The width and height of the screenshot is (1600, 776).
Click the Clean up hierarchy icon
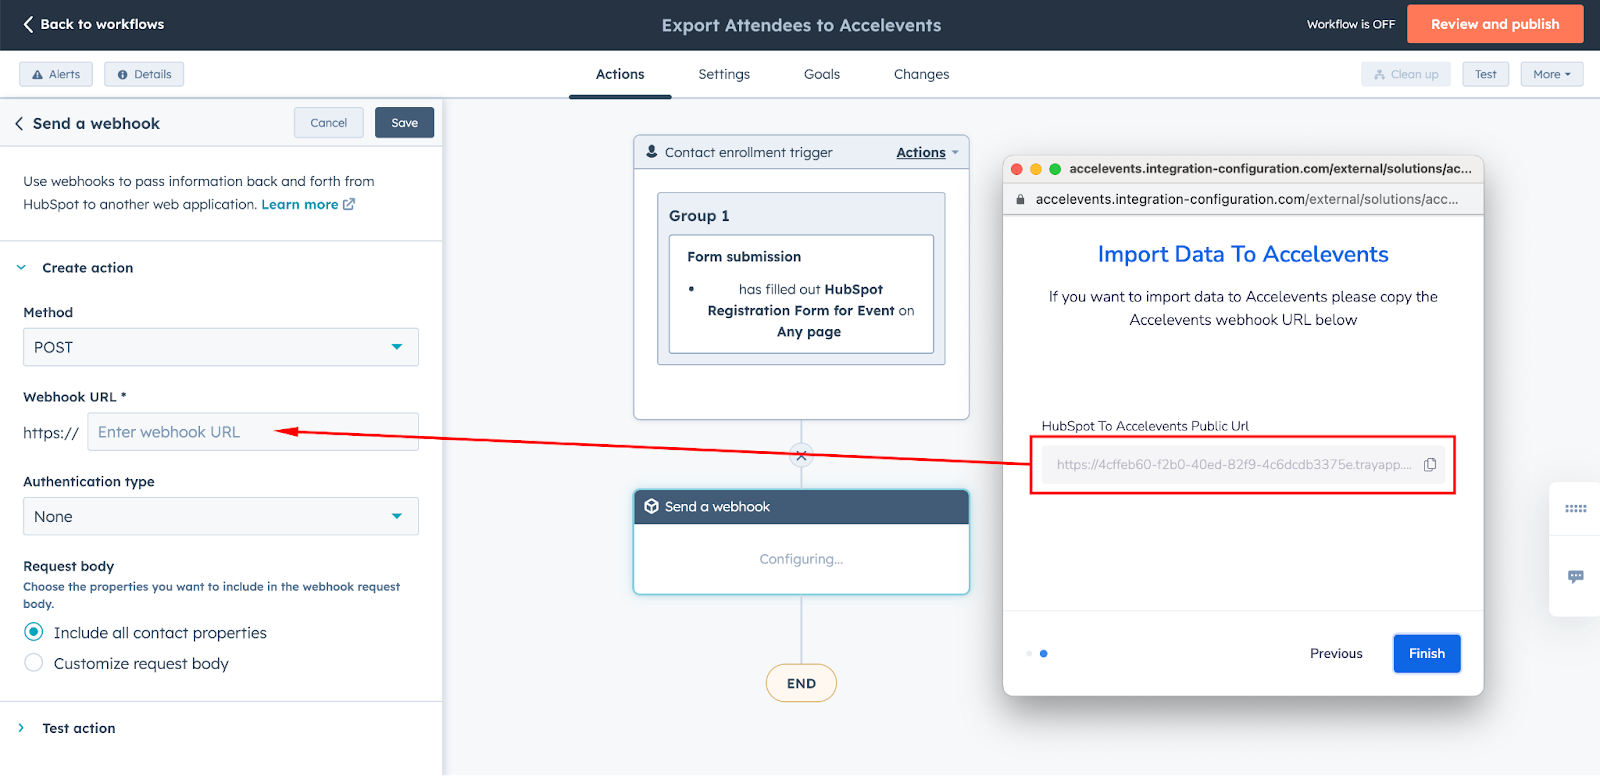pos(1380,75)
